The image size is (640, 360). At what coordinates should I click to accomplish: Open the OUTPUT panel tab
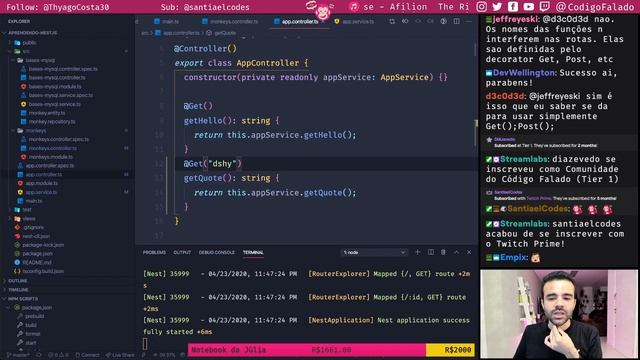click(x=182, y=252)
